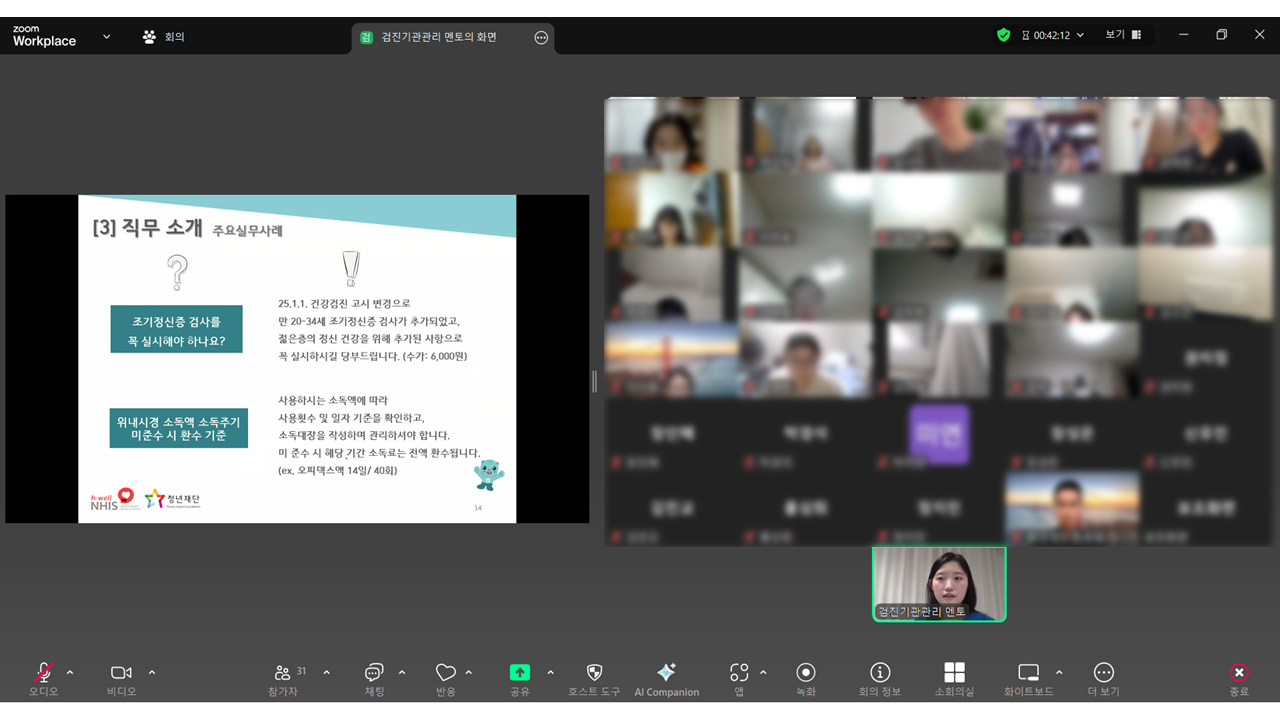
Task: Open 더 보기 more options button
Action: (1103, 673)
